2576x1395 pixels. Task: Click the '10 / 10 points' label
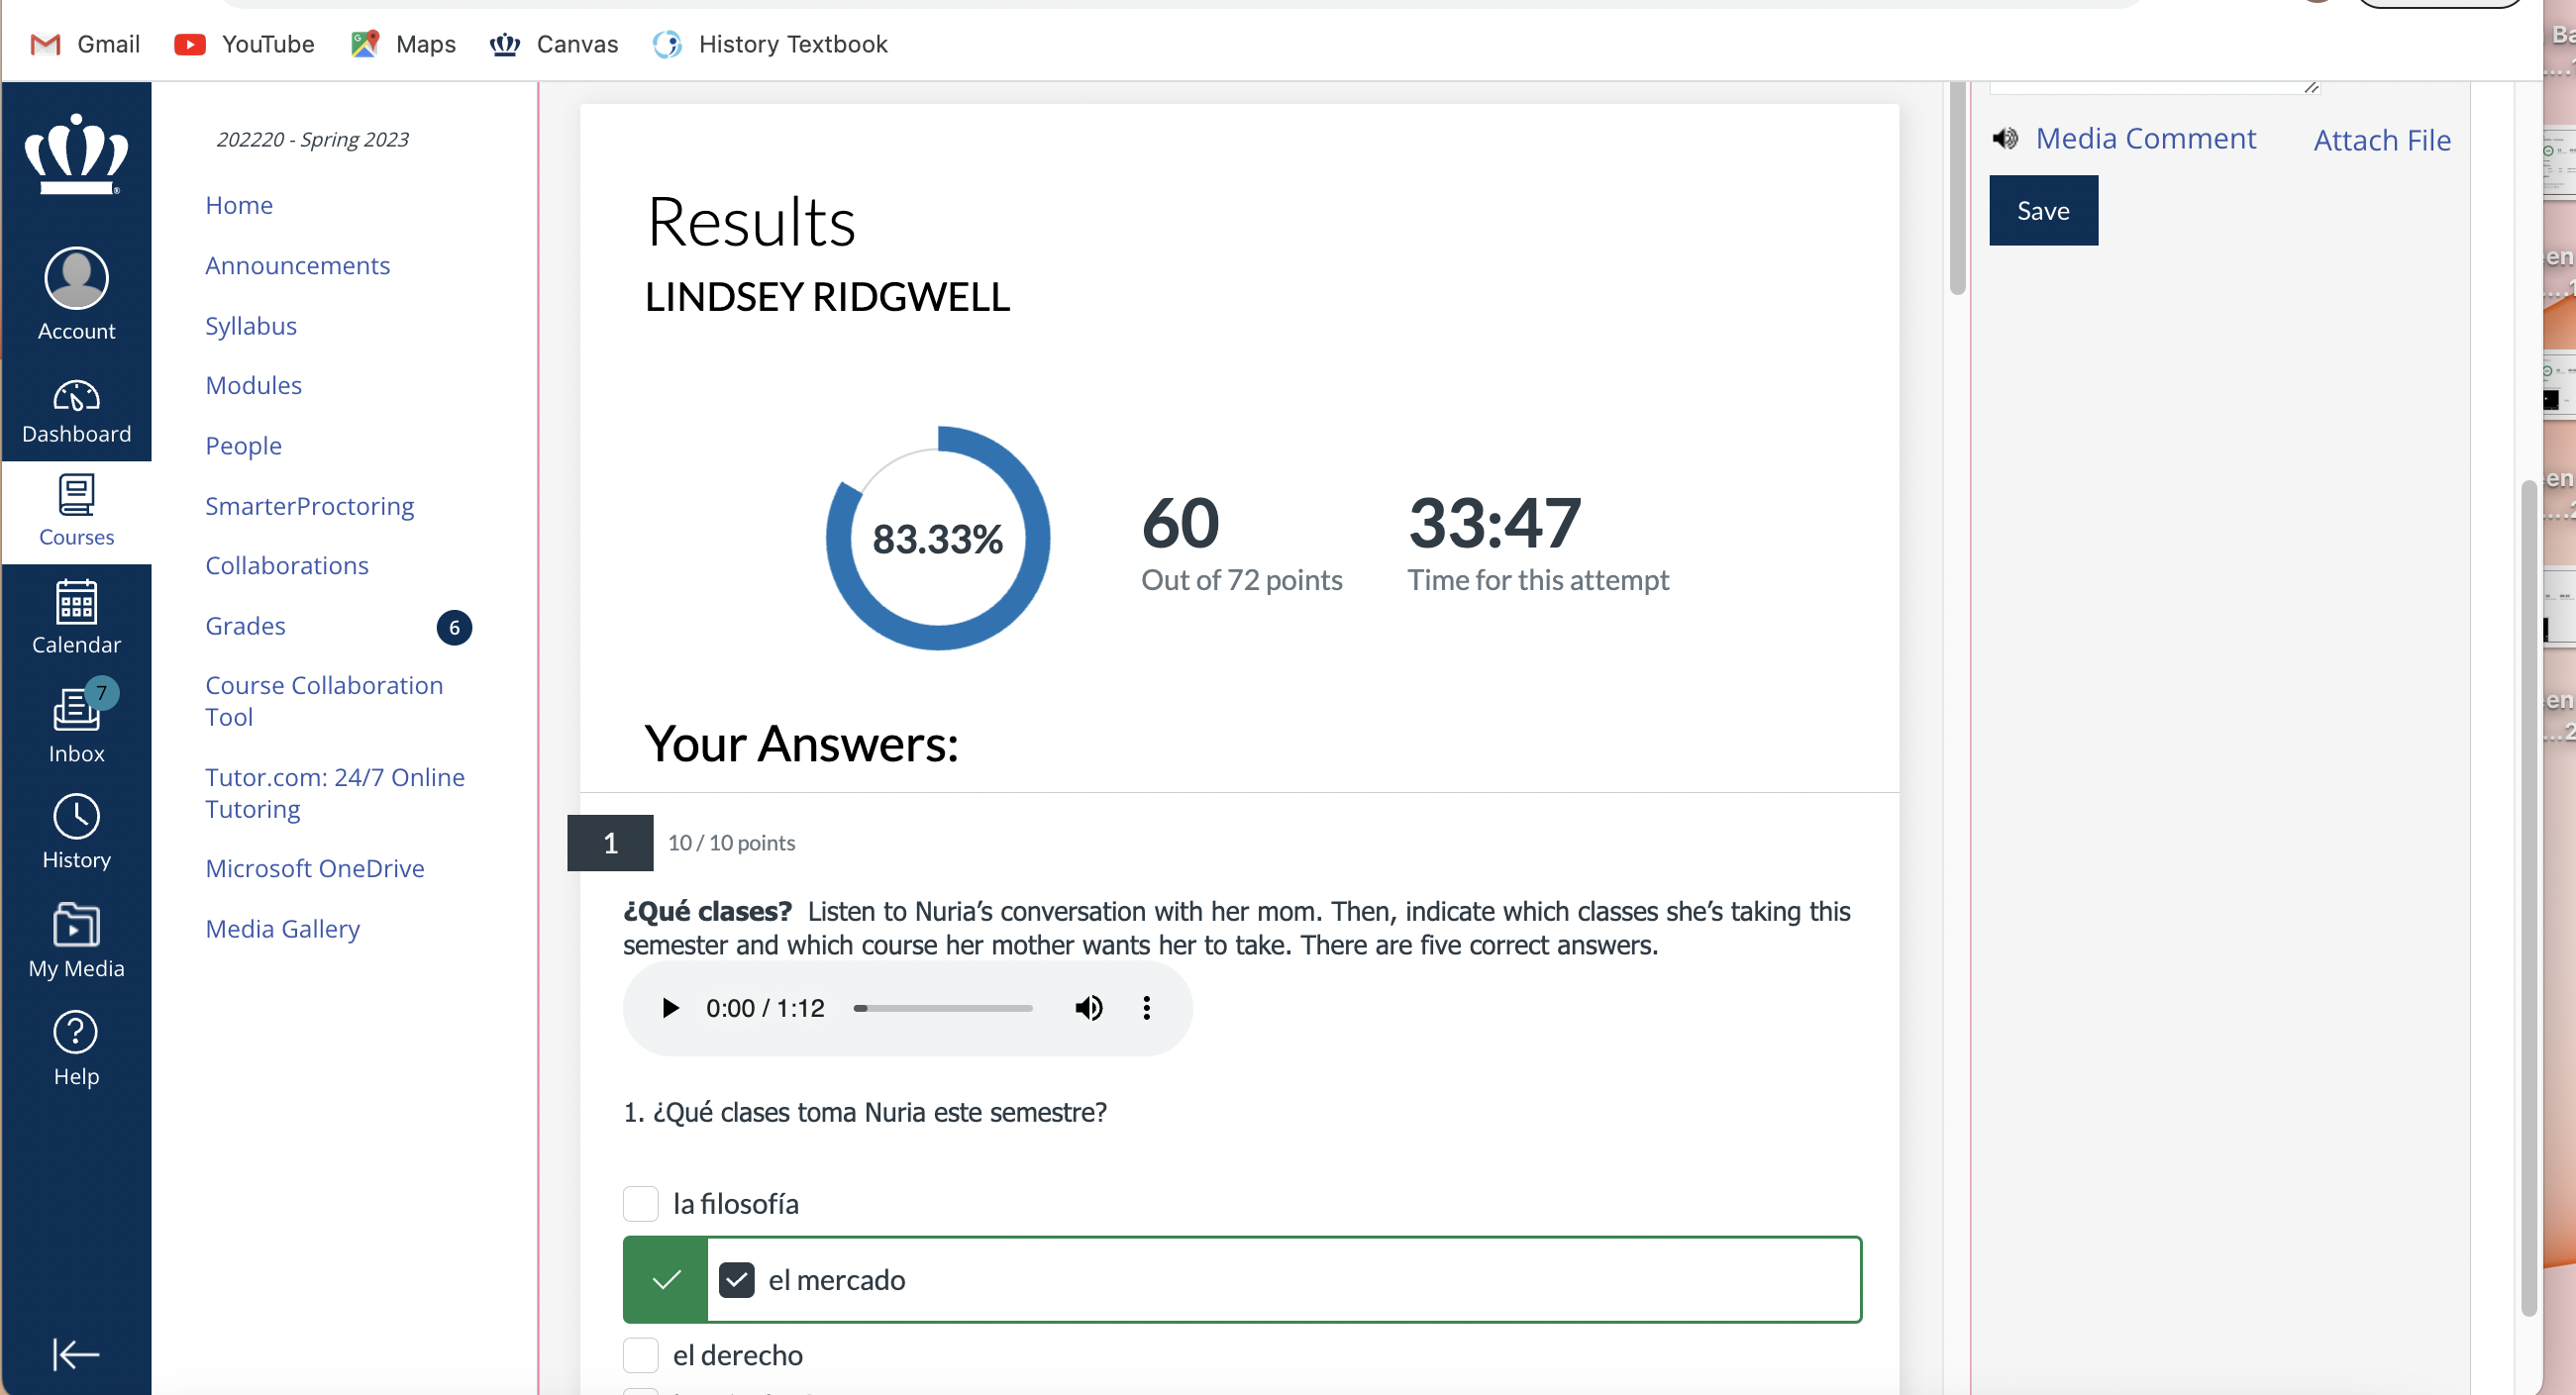point(731,843)
